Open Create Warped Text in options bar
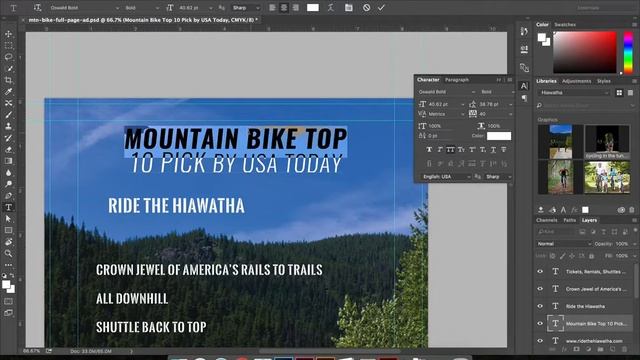 pos(331,7)
